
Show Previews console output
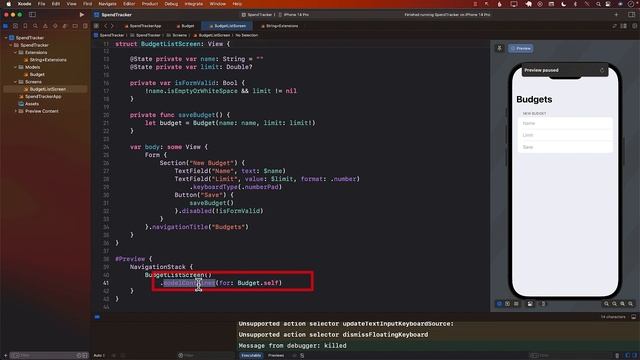(x=276, y=356)
